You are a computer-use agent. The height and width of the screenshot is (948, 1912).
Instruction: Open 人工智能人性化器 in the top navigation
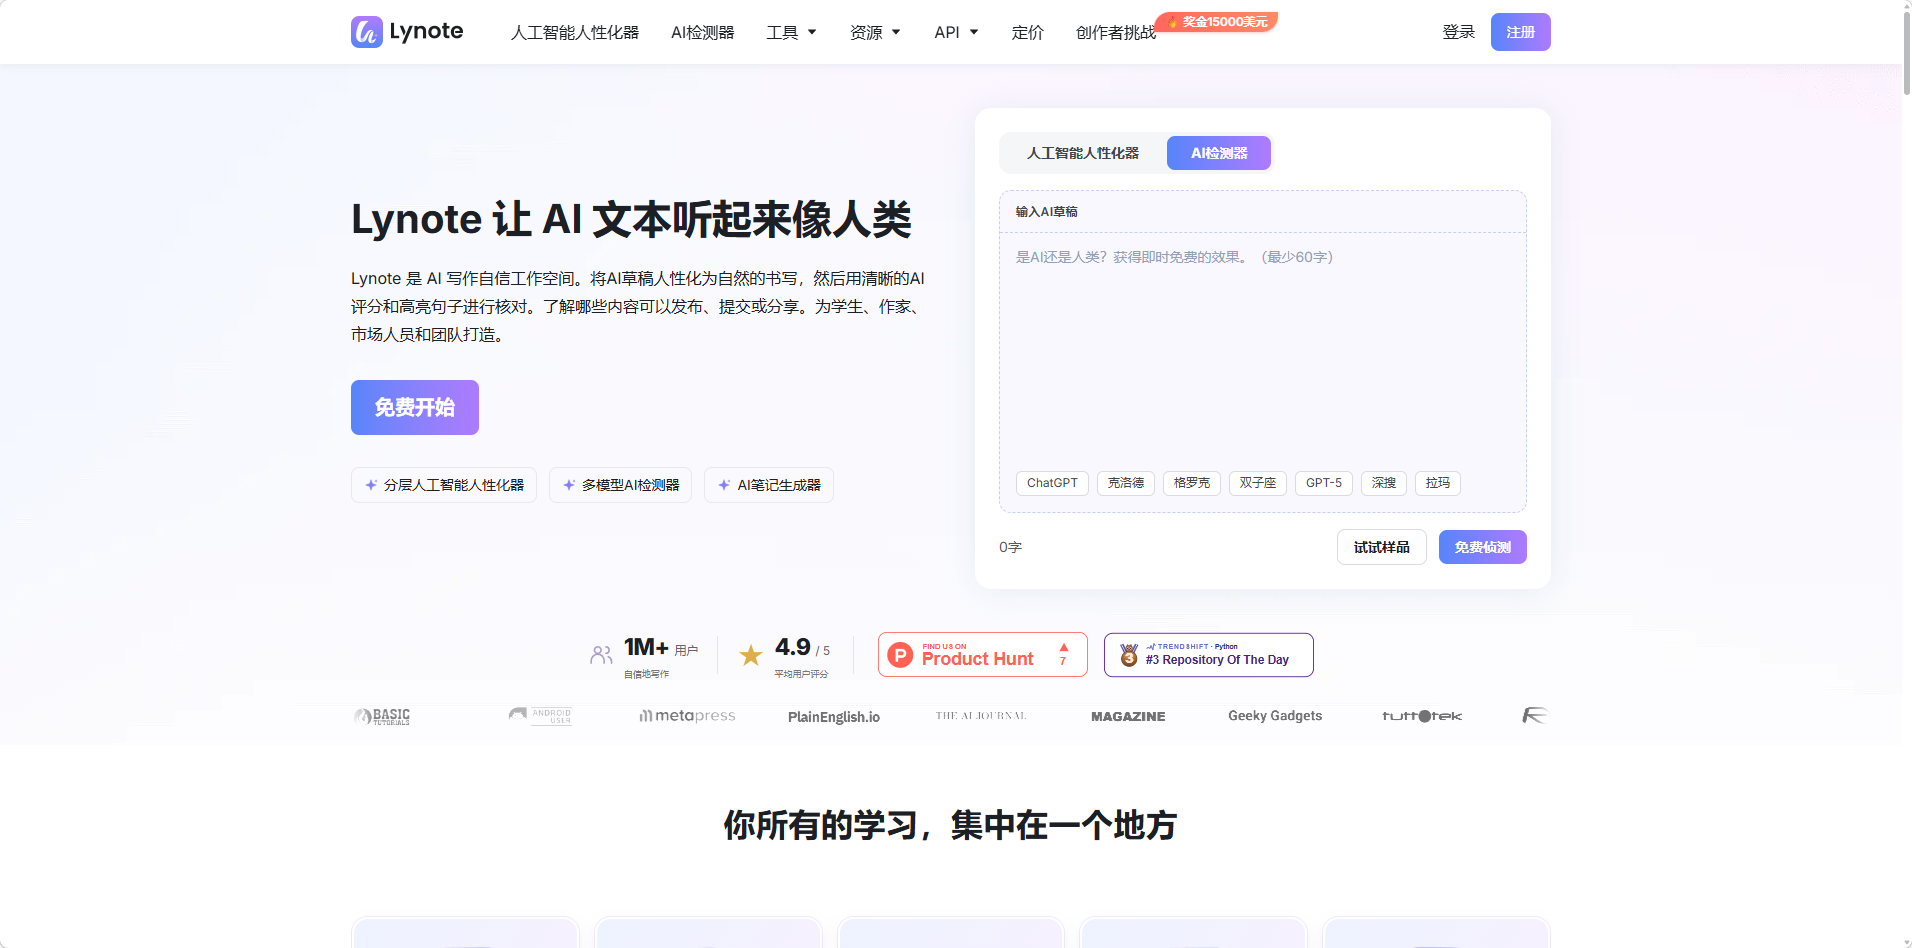click(x=575, y=32)
